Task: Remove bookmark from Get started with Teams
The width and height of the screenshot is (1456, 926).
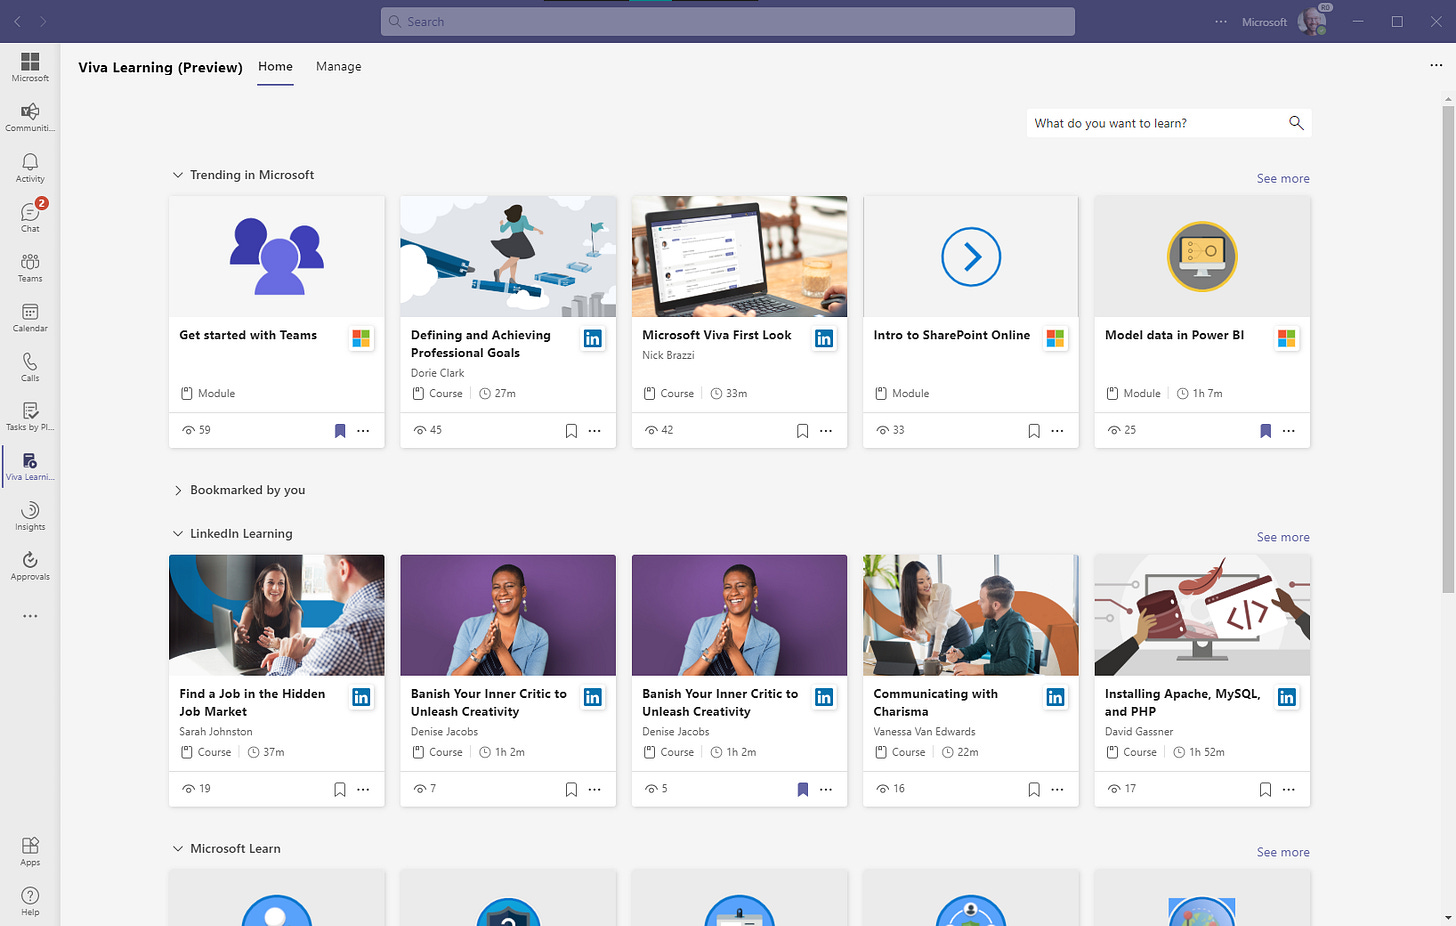Action: [x=339, y=430]
